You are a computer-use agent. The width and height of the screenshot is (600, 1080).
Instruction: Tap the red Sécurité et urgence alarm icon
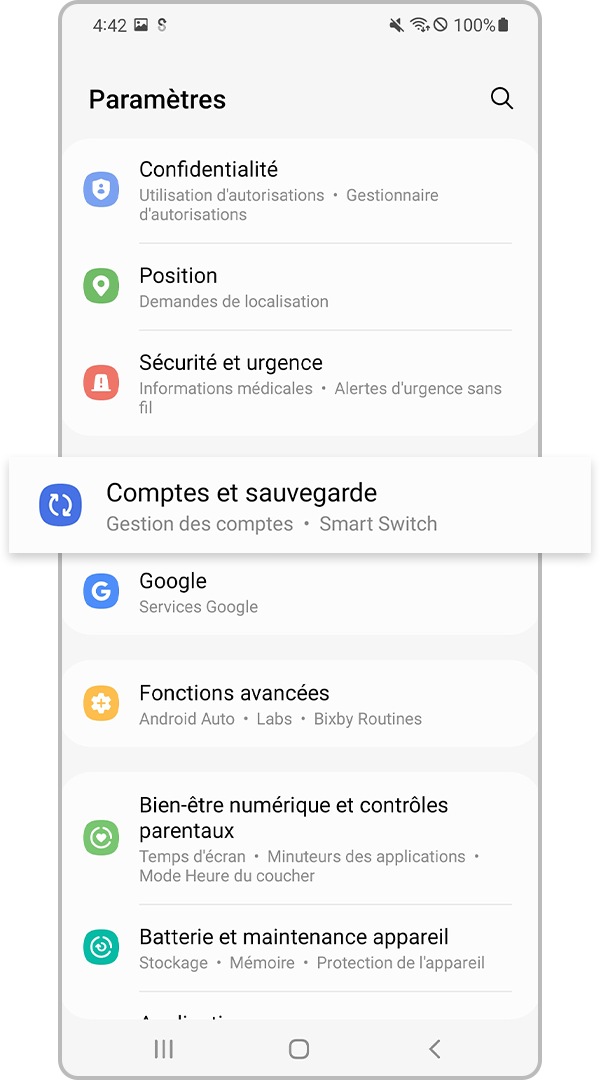[101, 382]
